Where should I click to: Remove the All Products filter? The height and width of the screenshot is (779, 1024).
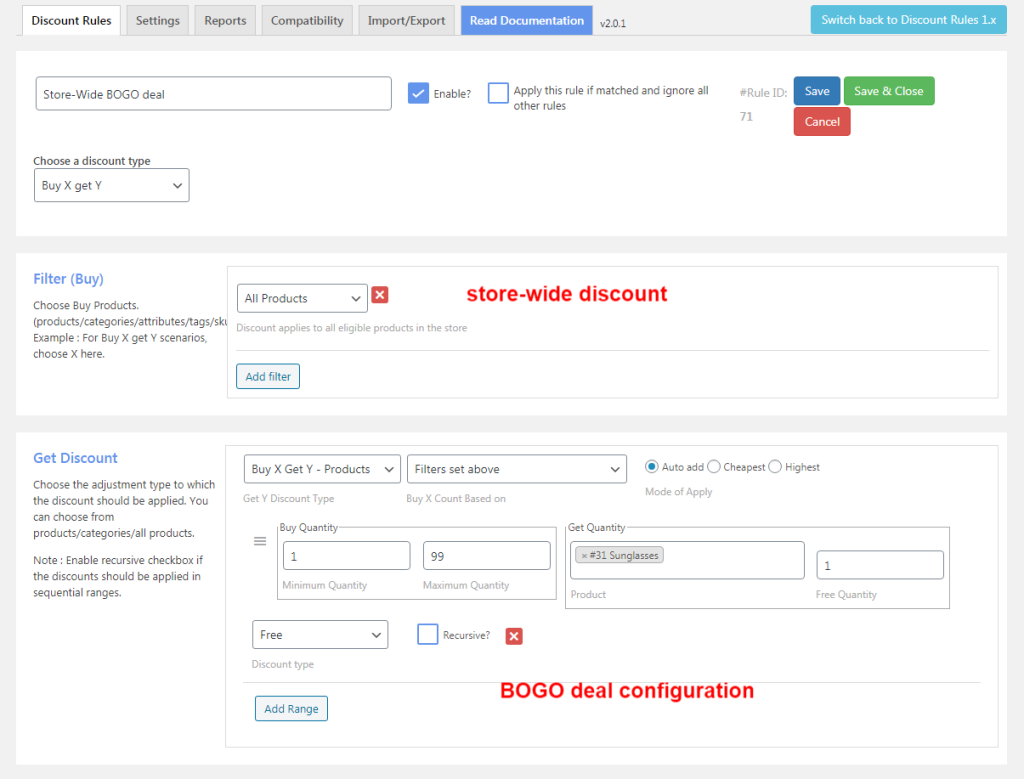point(379,294)
